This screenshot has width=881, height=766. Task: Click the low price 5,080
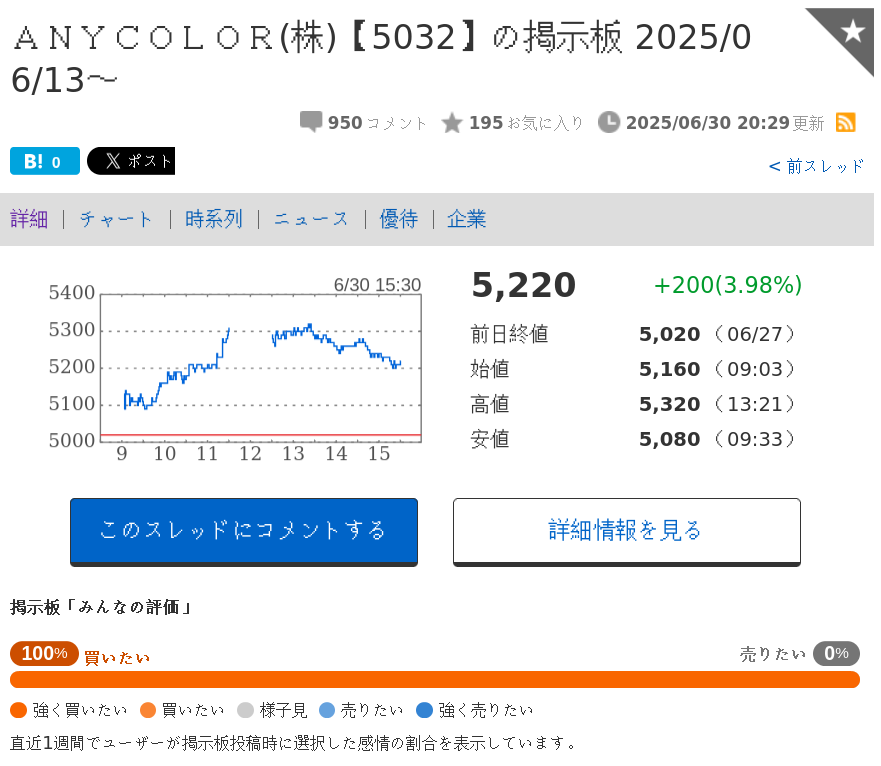point(670,438)
